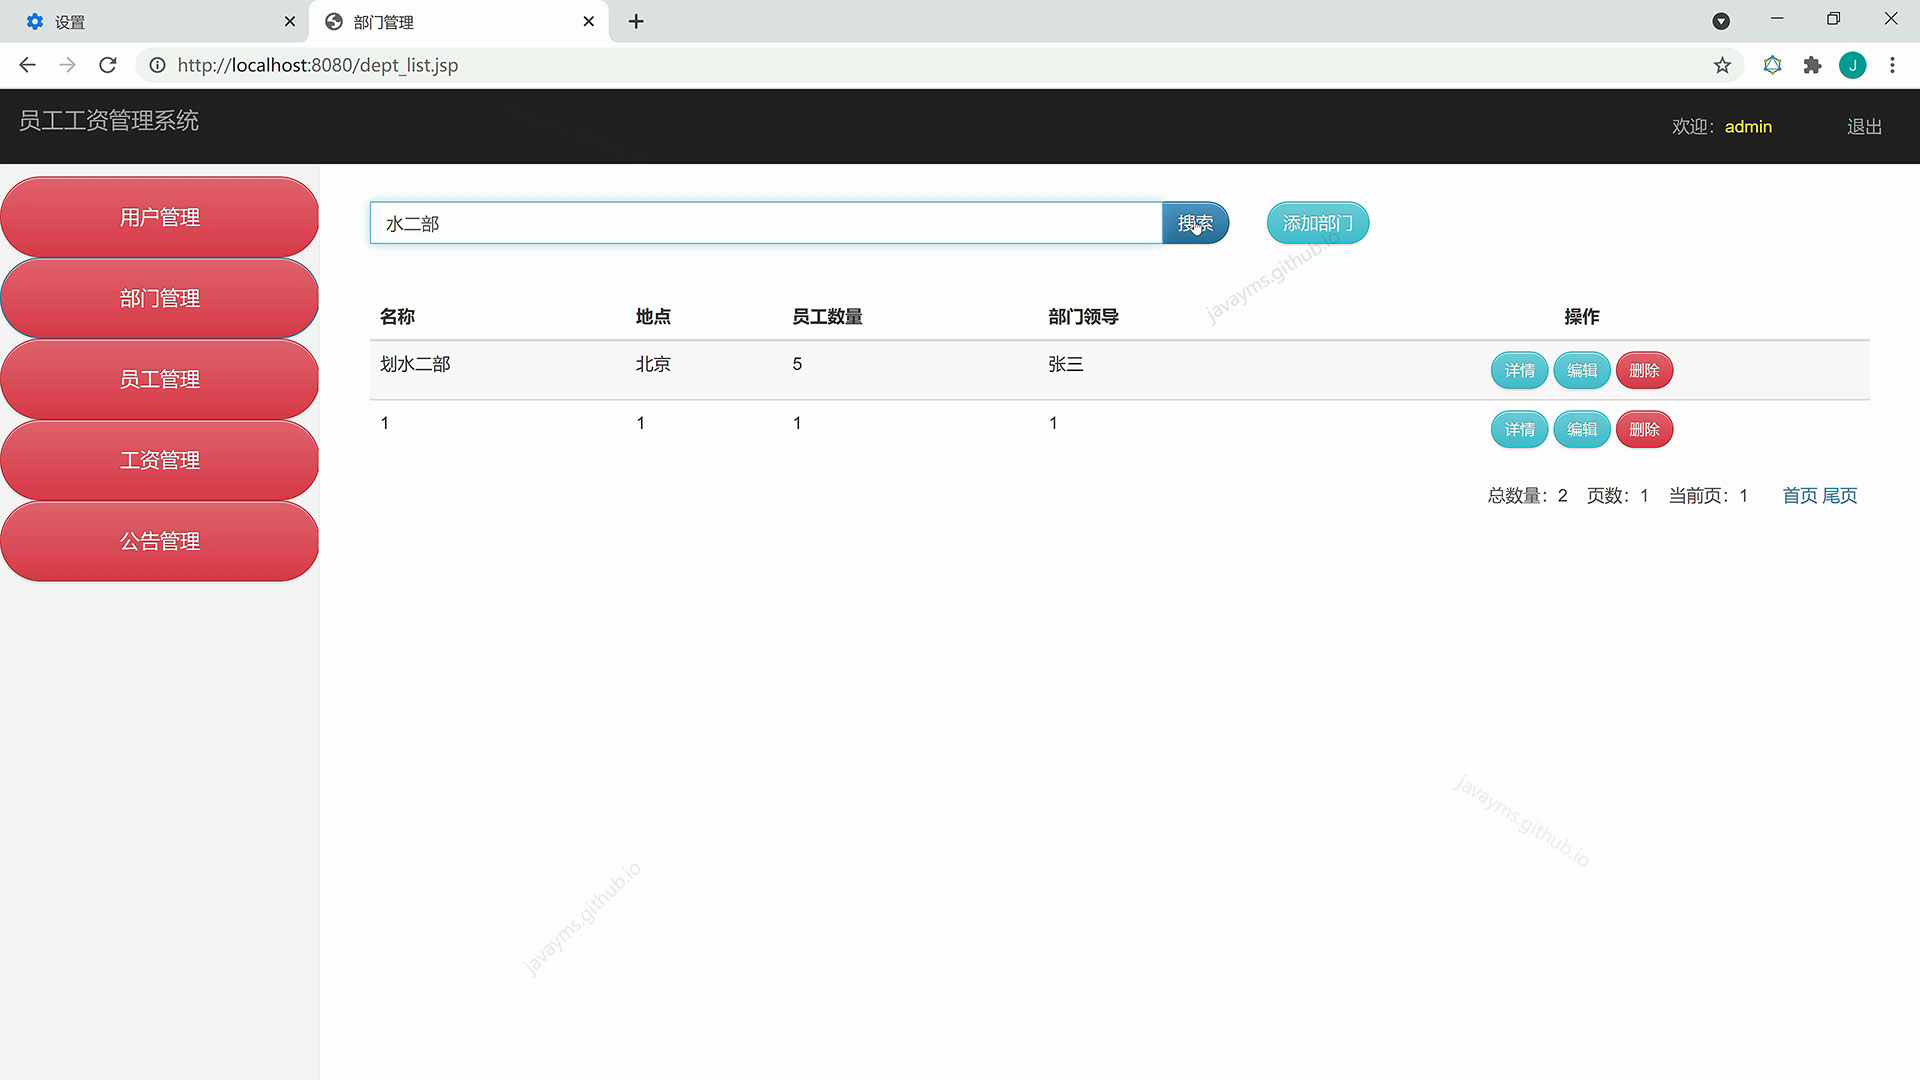Viewport: 1920px width, 1080px height.
Task: Open a new browser tab with plus button
Action: pos(636,21)
